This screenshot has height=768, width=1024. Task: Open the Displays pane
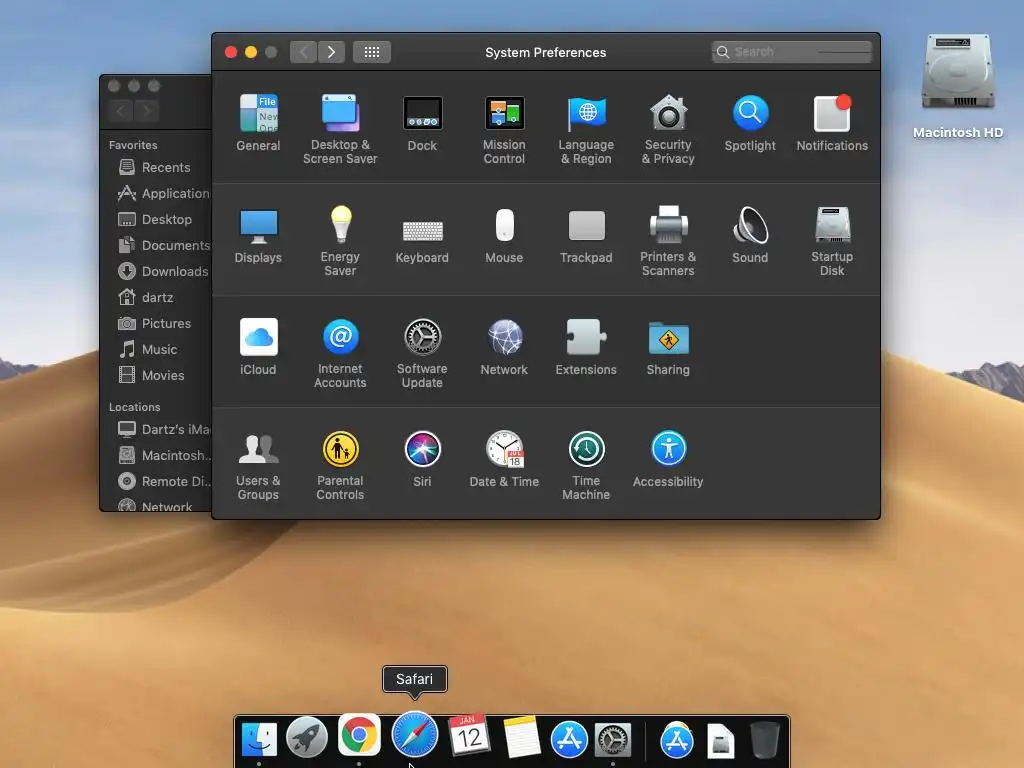point(258,234)
